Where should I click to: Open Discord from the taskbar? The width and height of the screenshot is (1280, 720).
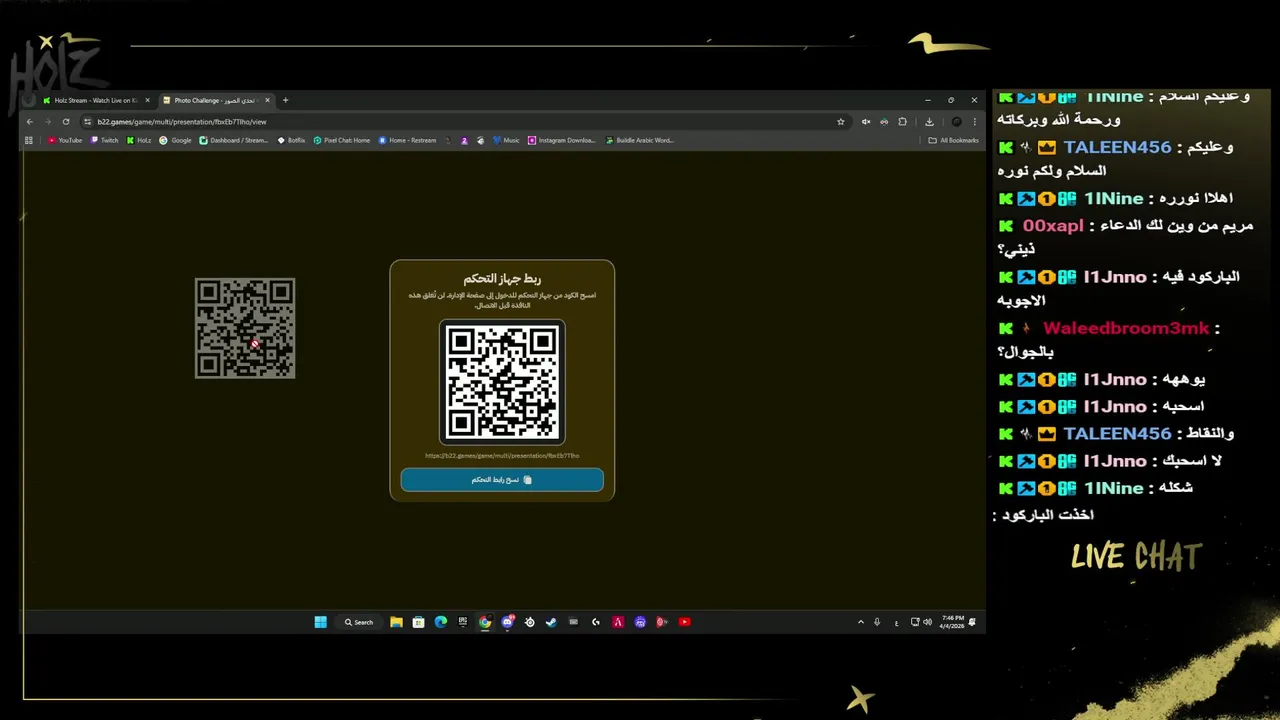(x=507, y=622)
